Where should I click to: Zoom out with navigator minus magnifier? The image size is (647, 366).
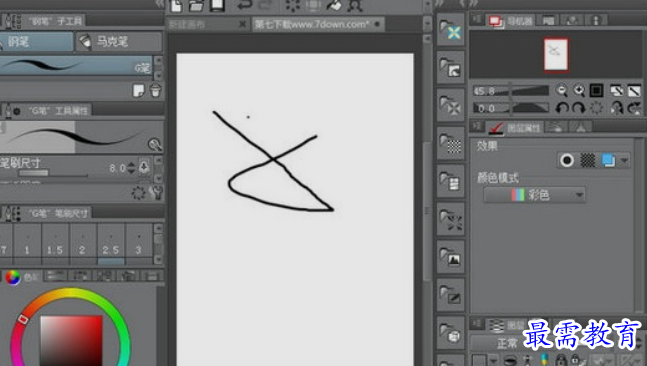tap(561, 90)
